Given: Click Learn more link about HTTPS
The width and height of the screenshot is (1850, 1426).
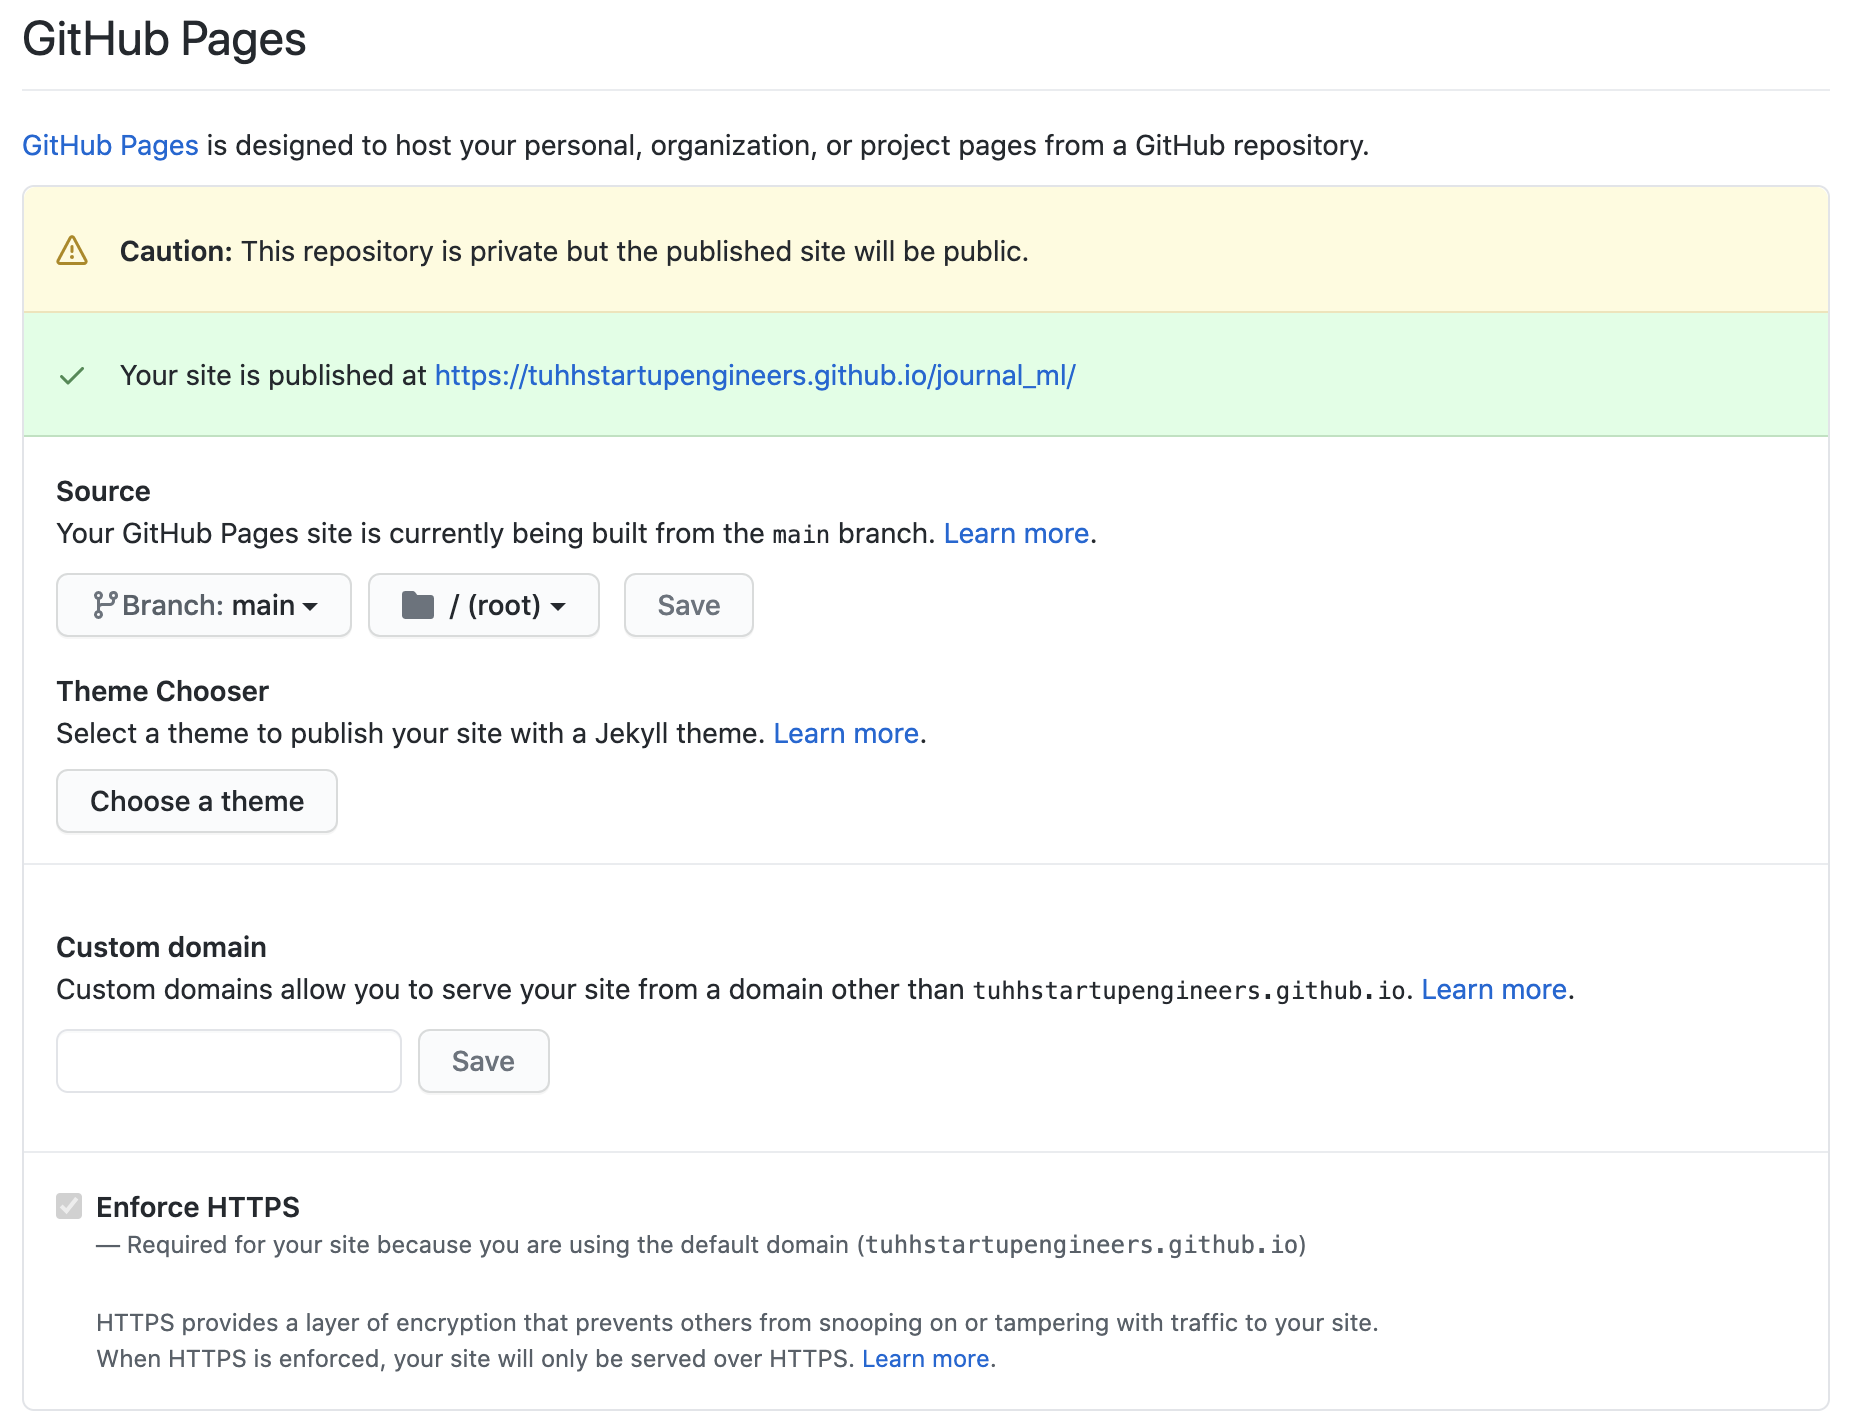Looking at the screenshot, I should click(926, 1359).
